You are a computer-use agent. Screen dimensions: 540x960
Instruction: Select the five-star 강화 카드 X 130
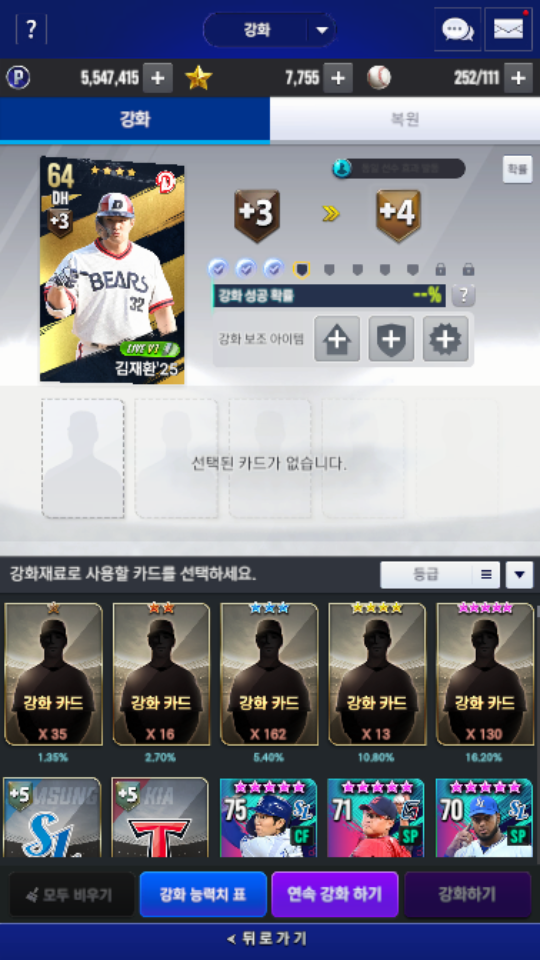coord(484,674)
